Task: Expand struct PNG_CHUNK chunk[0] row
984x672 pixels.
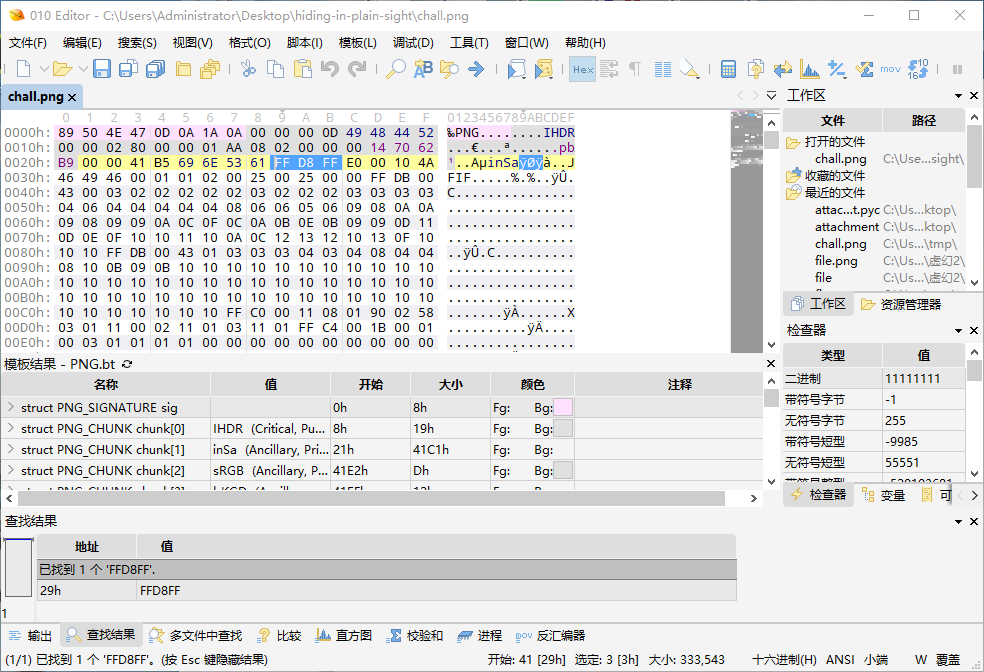Action: pos(11,429)
